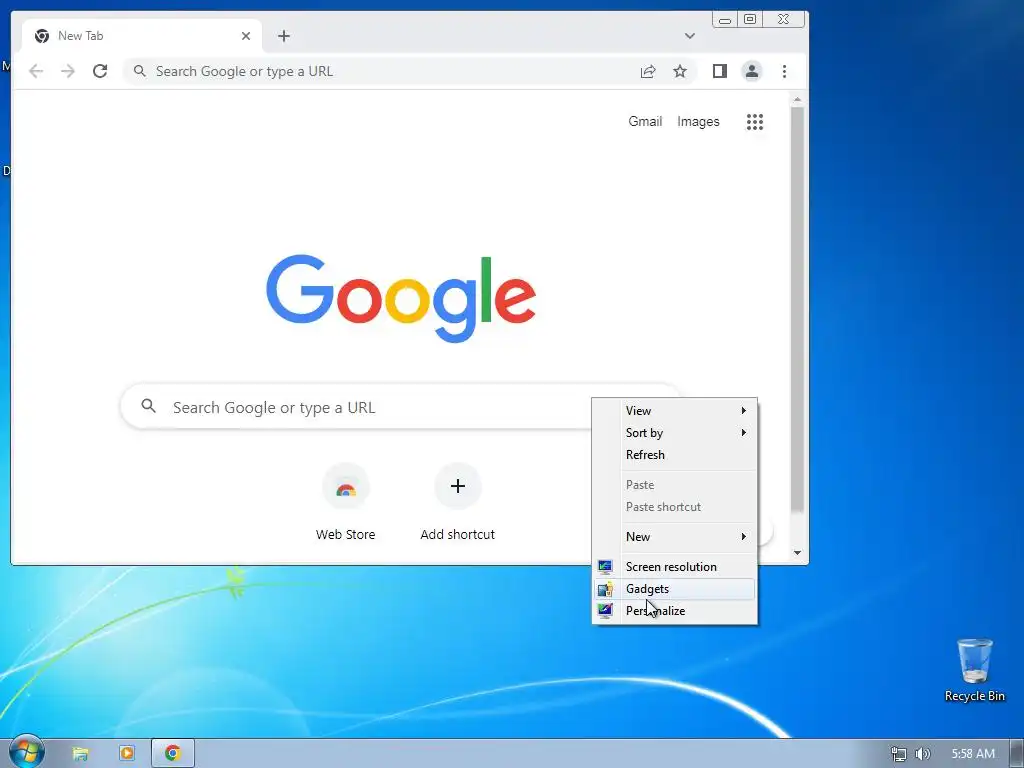
Task: Open a new tab with the plus button
Action: coord(283,36)
